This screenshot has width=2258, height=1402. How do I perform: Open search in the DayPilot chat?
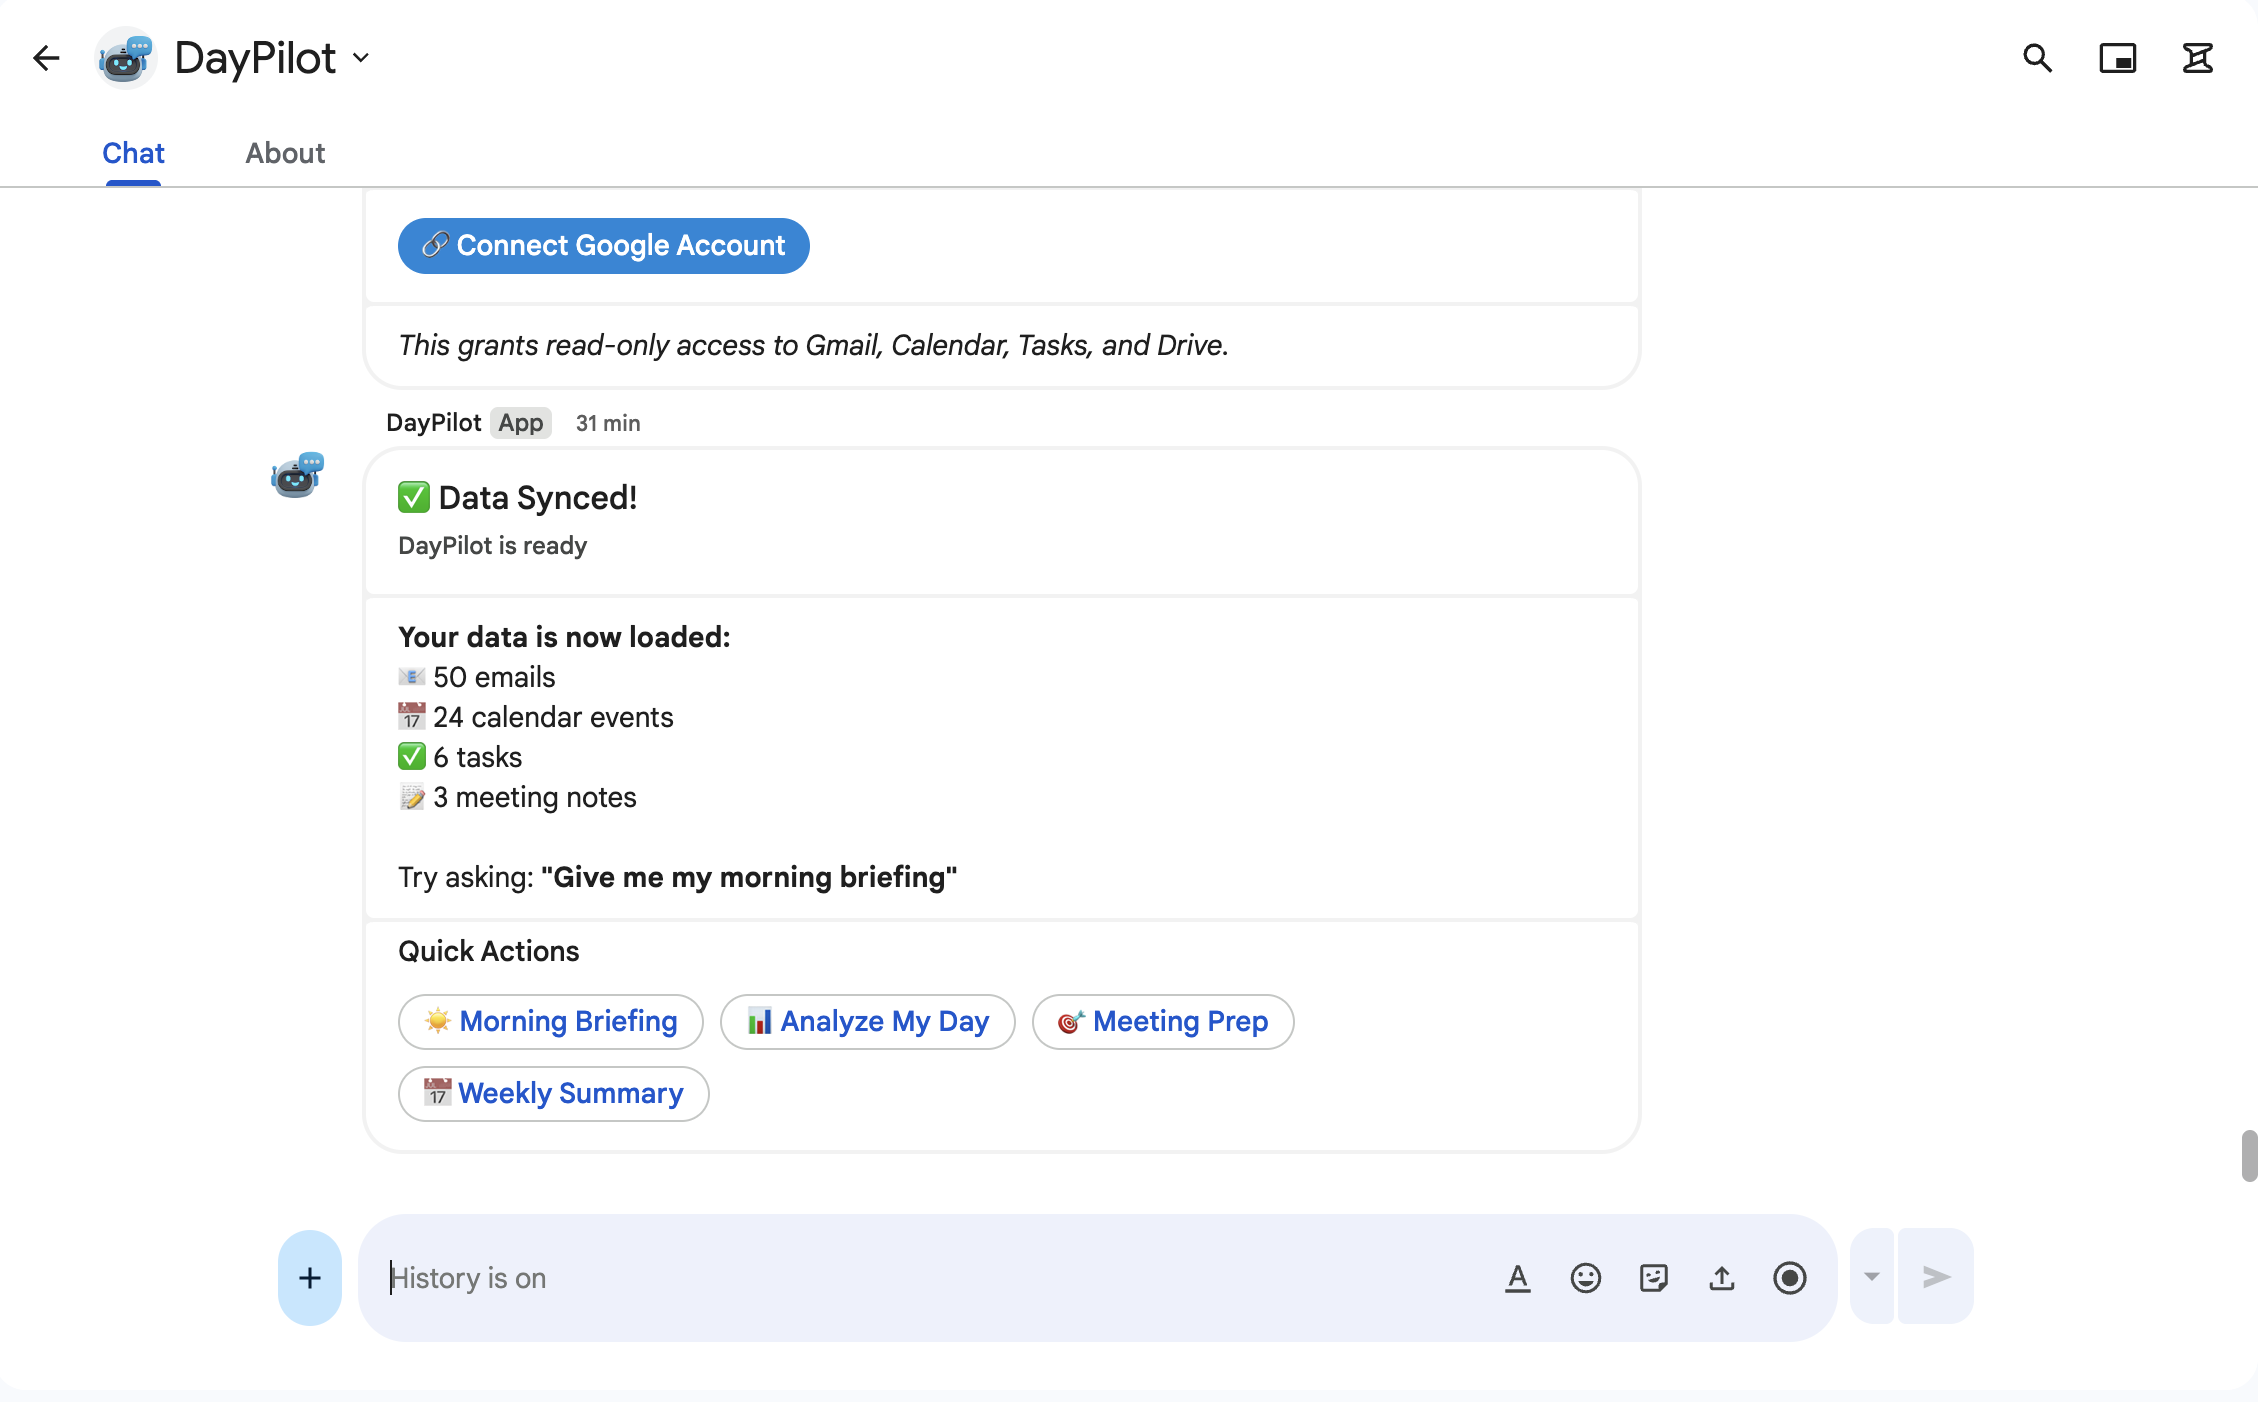click(x=2037, y=58)
